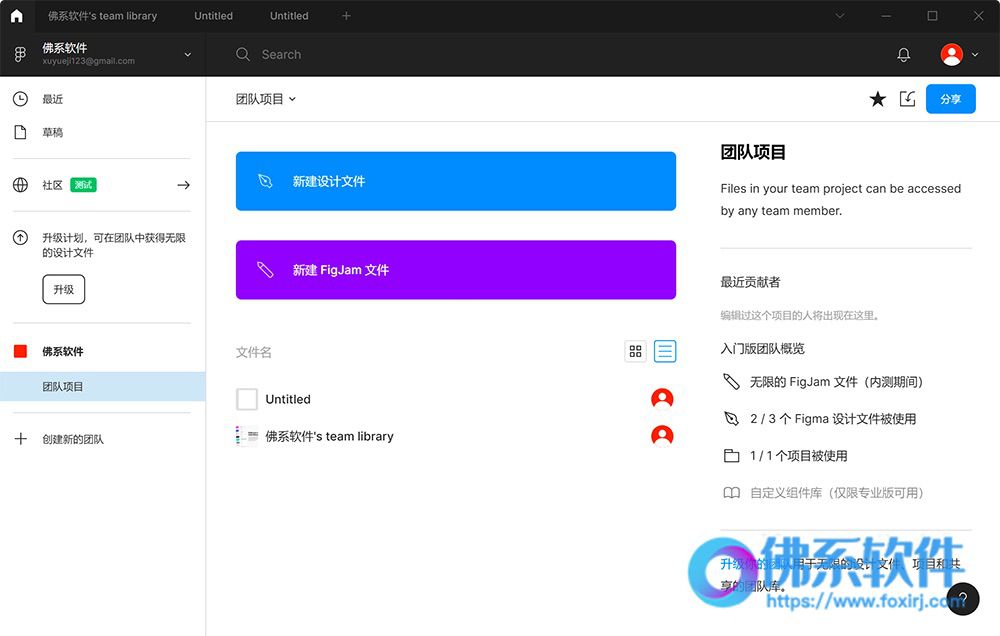
Task: Expand the 佛系软件 account switcher chevron
Action: click(187, 55)
